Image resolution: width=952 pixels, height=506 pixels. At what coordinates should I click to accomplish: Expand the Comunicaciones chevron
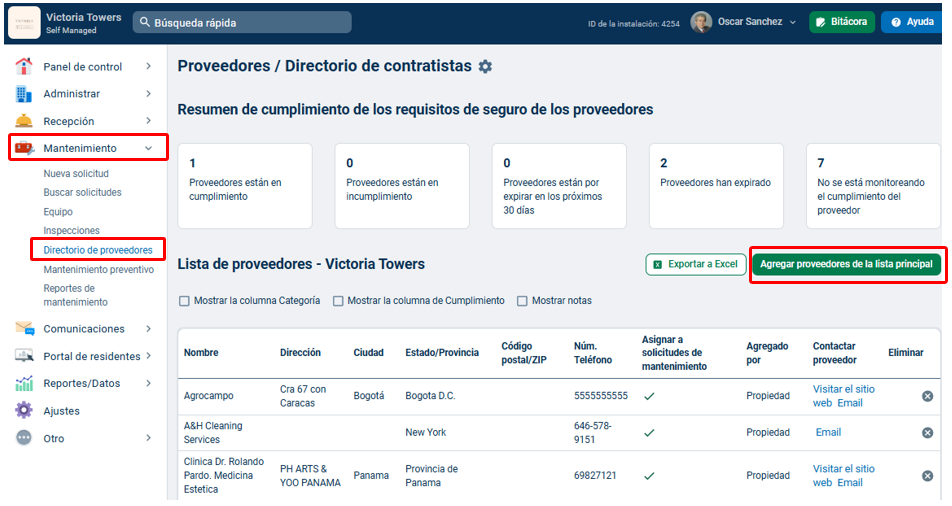pos(149,329)
